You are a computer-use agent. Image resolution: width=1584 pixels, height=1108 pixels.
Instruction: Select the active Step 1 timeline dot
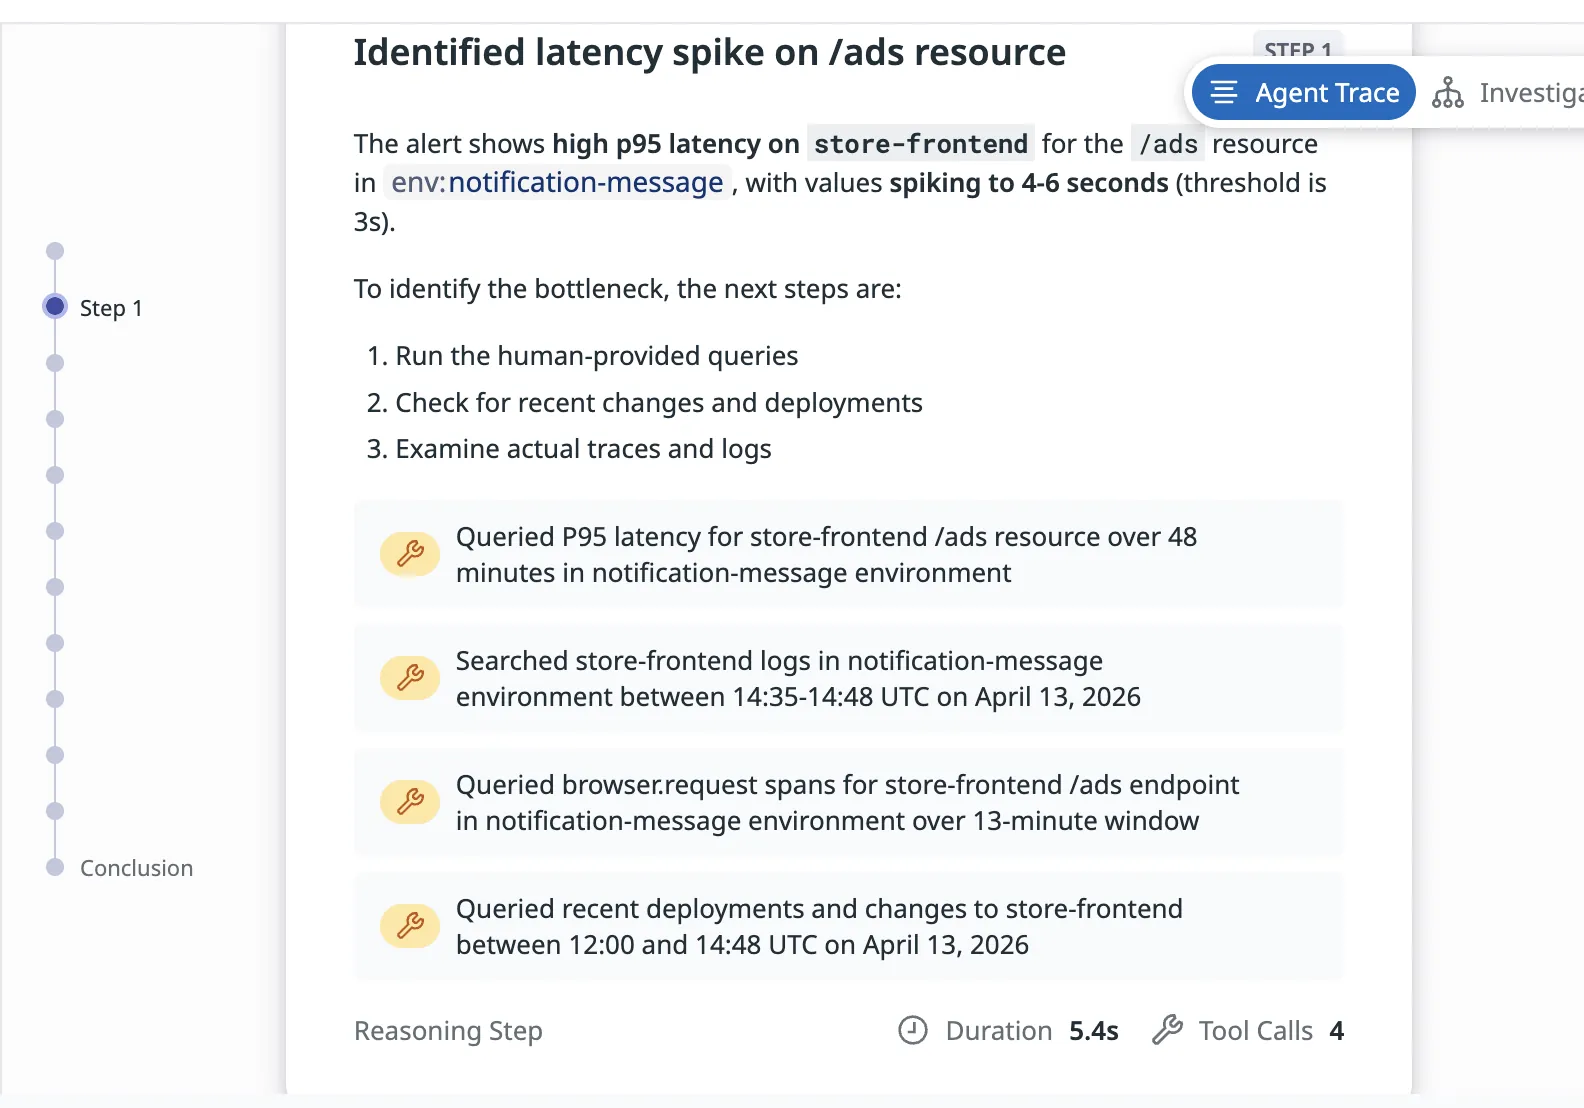(54, 307)
